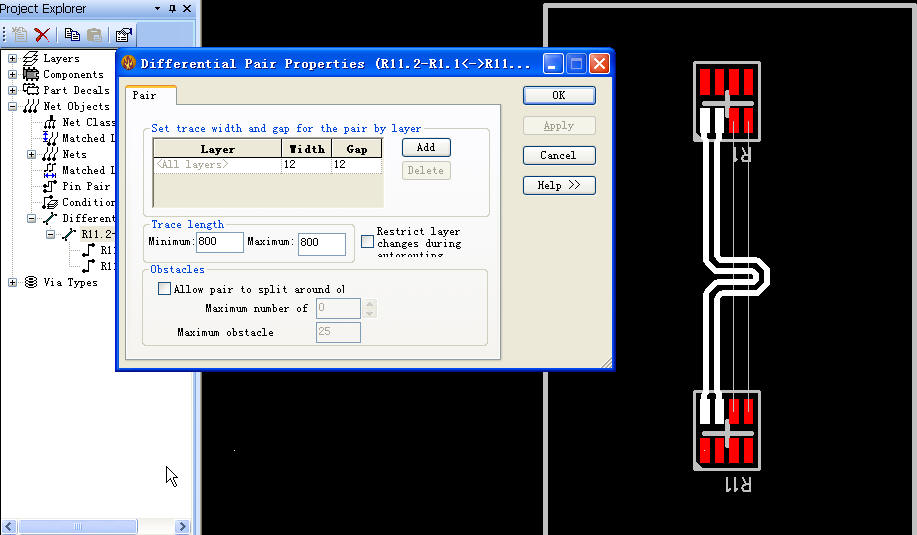917x535 pixels.
Task: Click the New item icon in Project Explorer toolbar
Action: pos(19,34)
